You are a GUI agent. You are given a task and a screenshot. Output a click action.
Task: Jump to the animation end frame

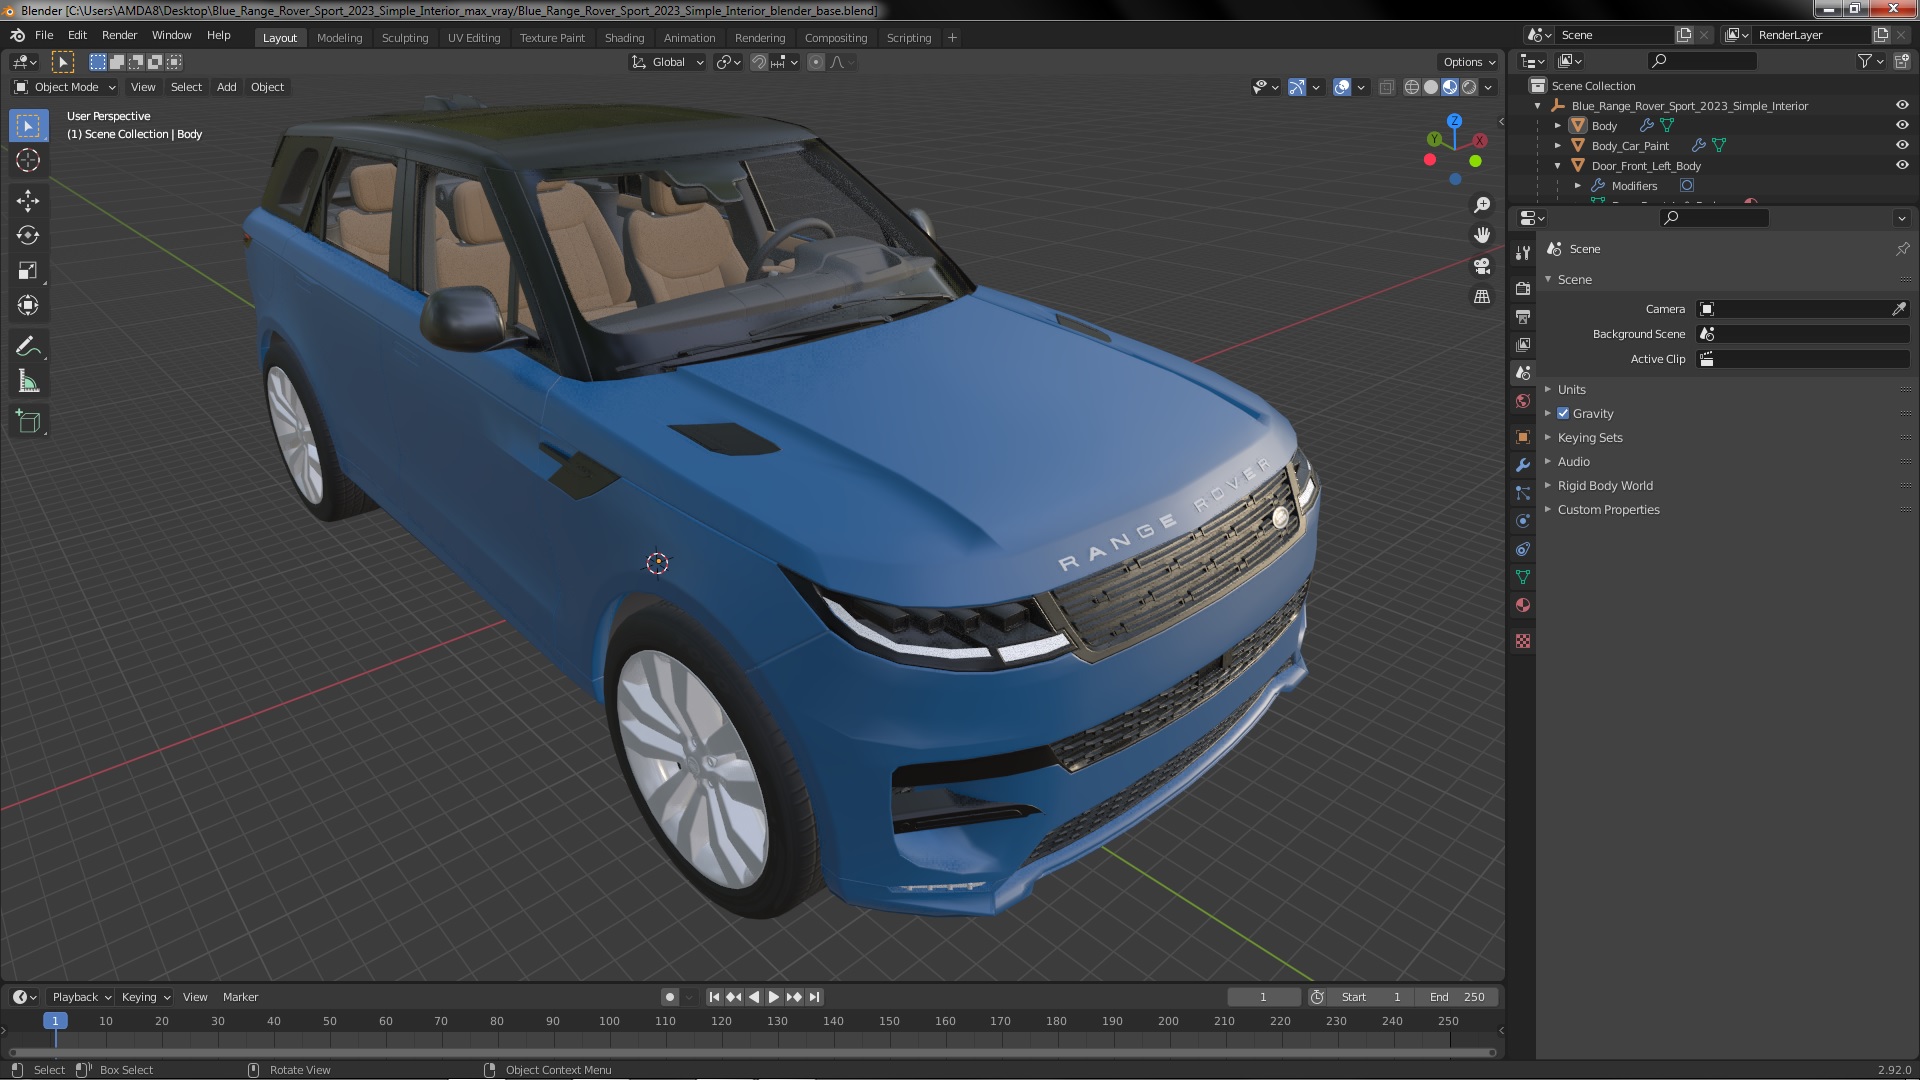click(x=815, y=998)
